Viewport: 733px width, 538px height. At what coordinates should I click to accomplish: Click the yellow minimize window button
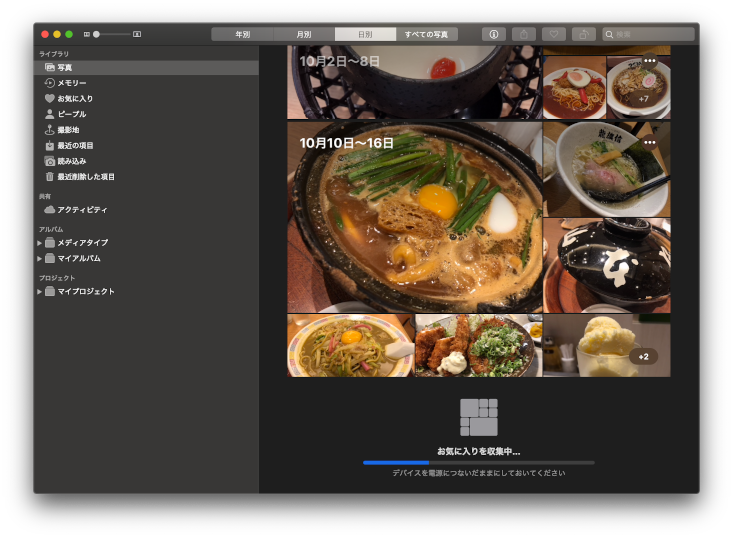[x=57, y=34]
